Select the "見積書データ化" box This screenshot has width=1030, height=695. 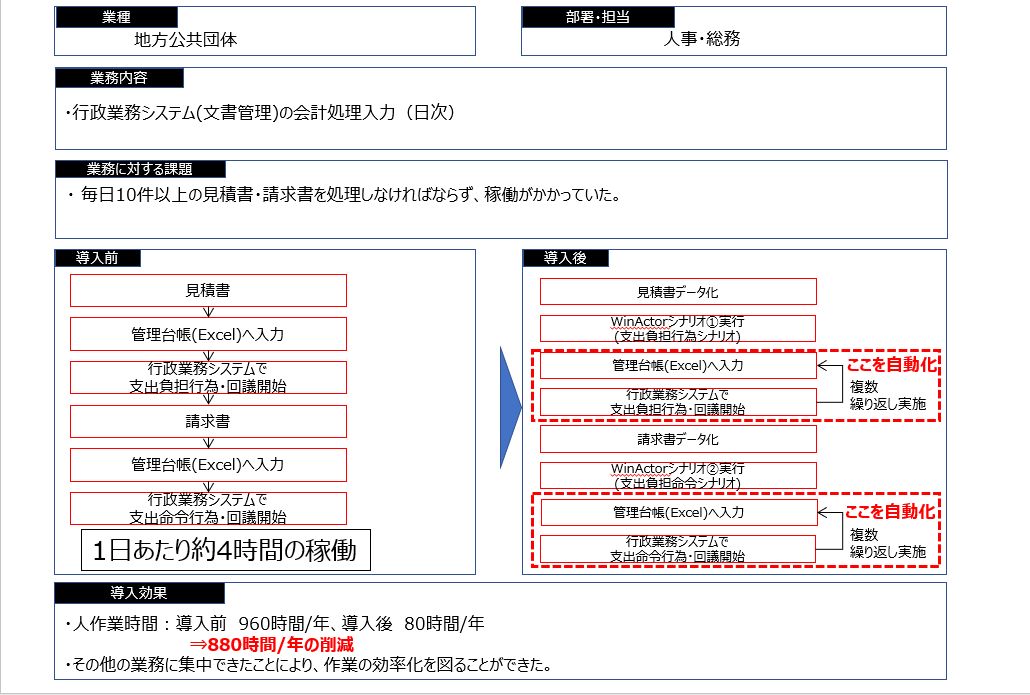point(678,292)
